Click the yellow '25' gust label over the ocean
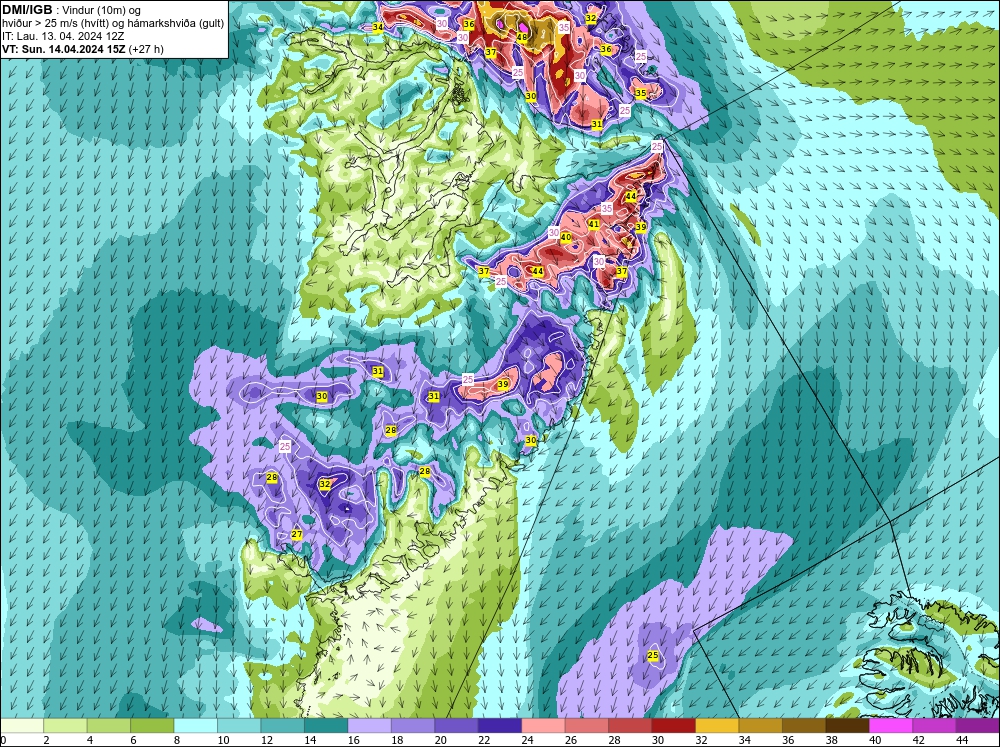The height and width of the screenshot is (747, 1000). pyautogui.click(x=652, y=655)
